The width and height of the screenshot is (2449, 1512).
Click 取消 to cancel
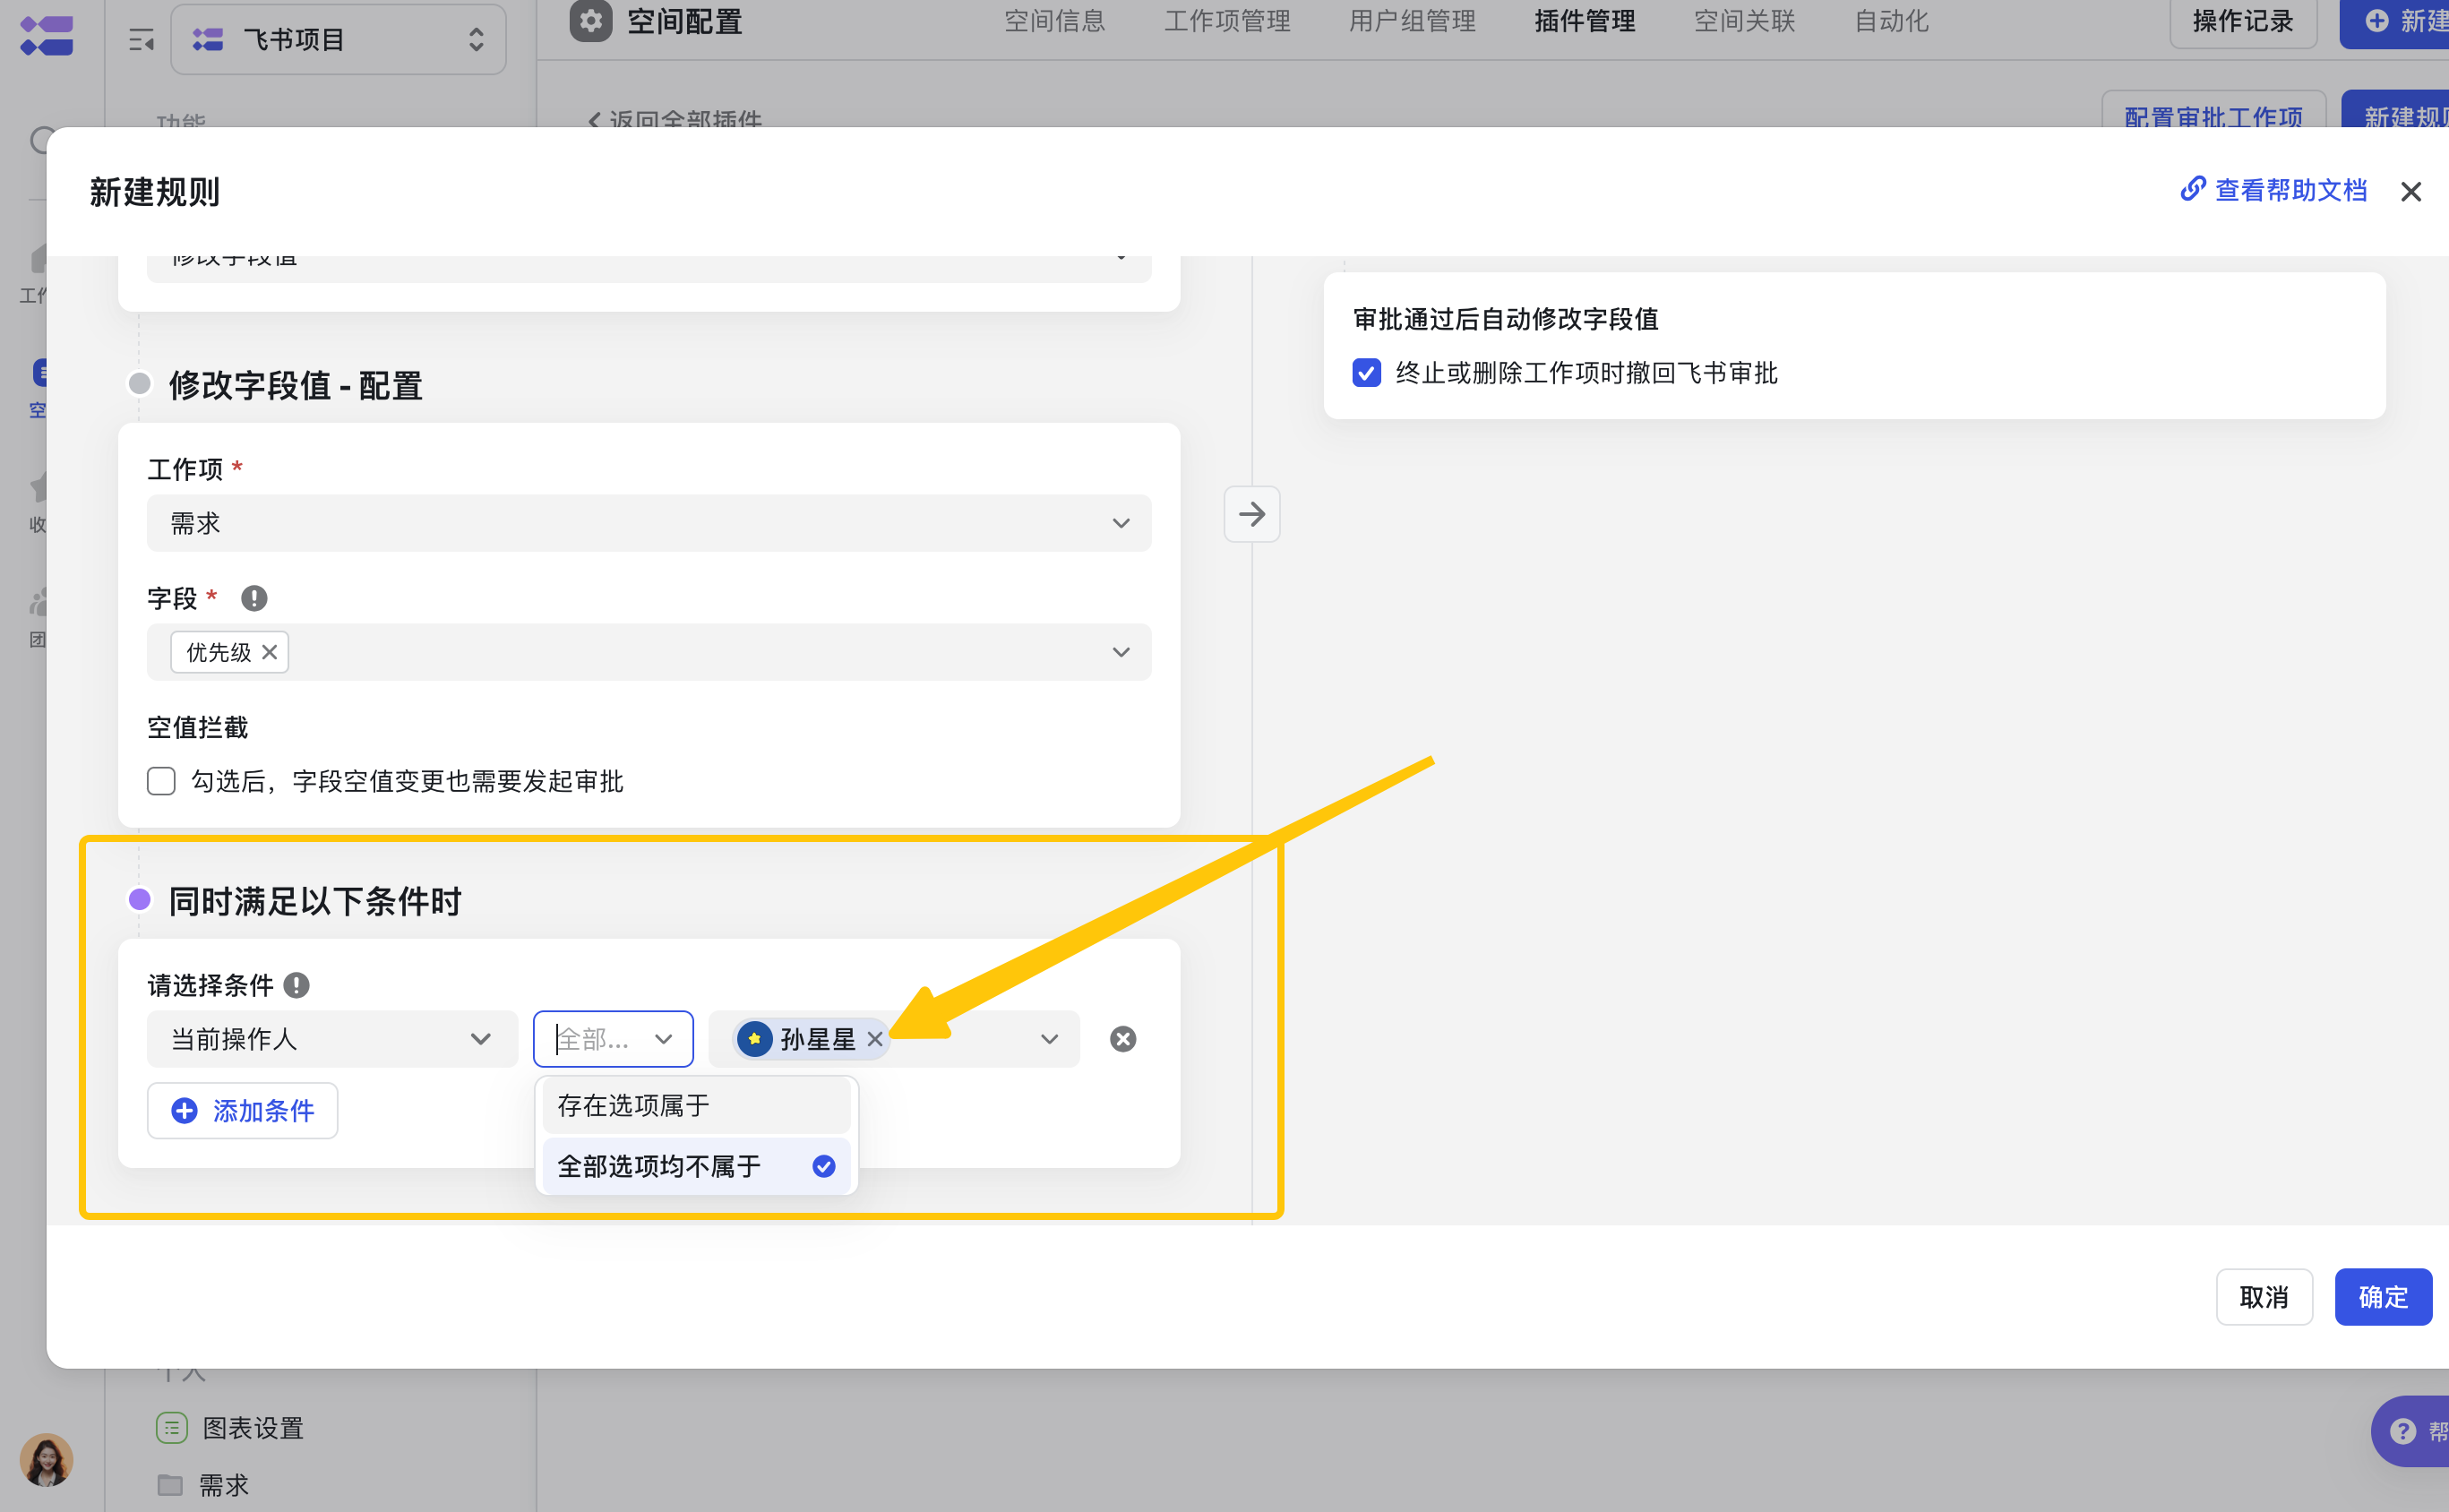[2264, 1297]
